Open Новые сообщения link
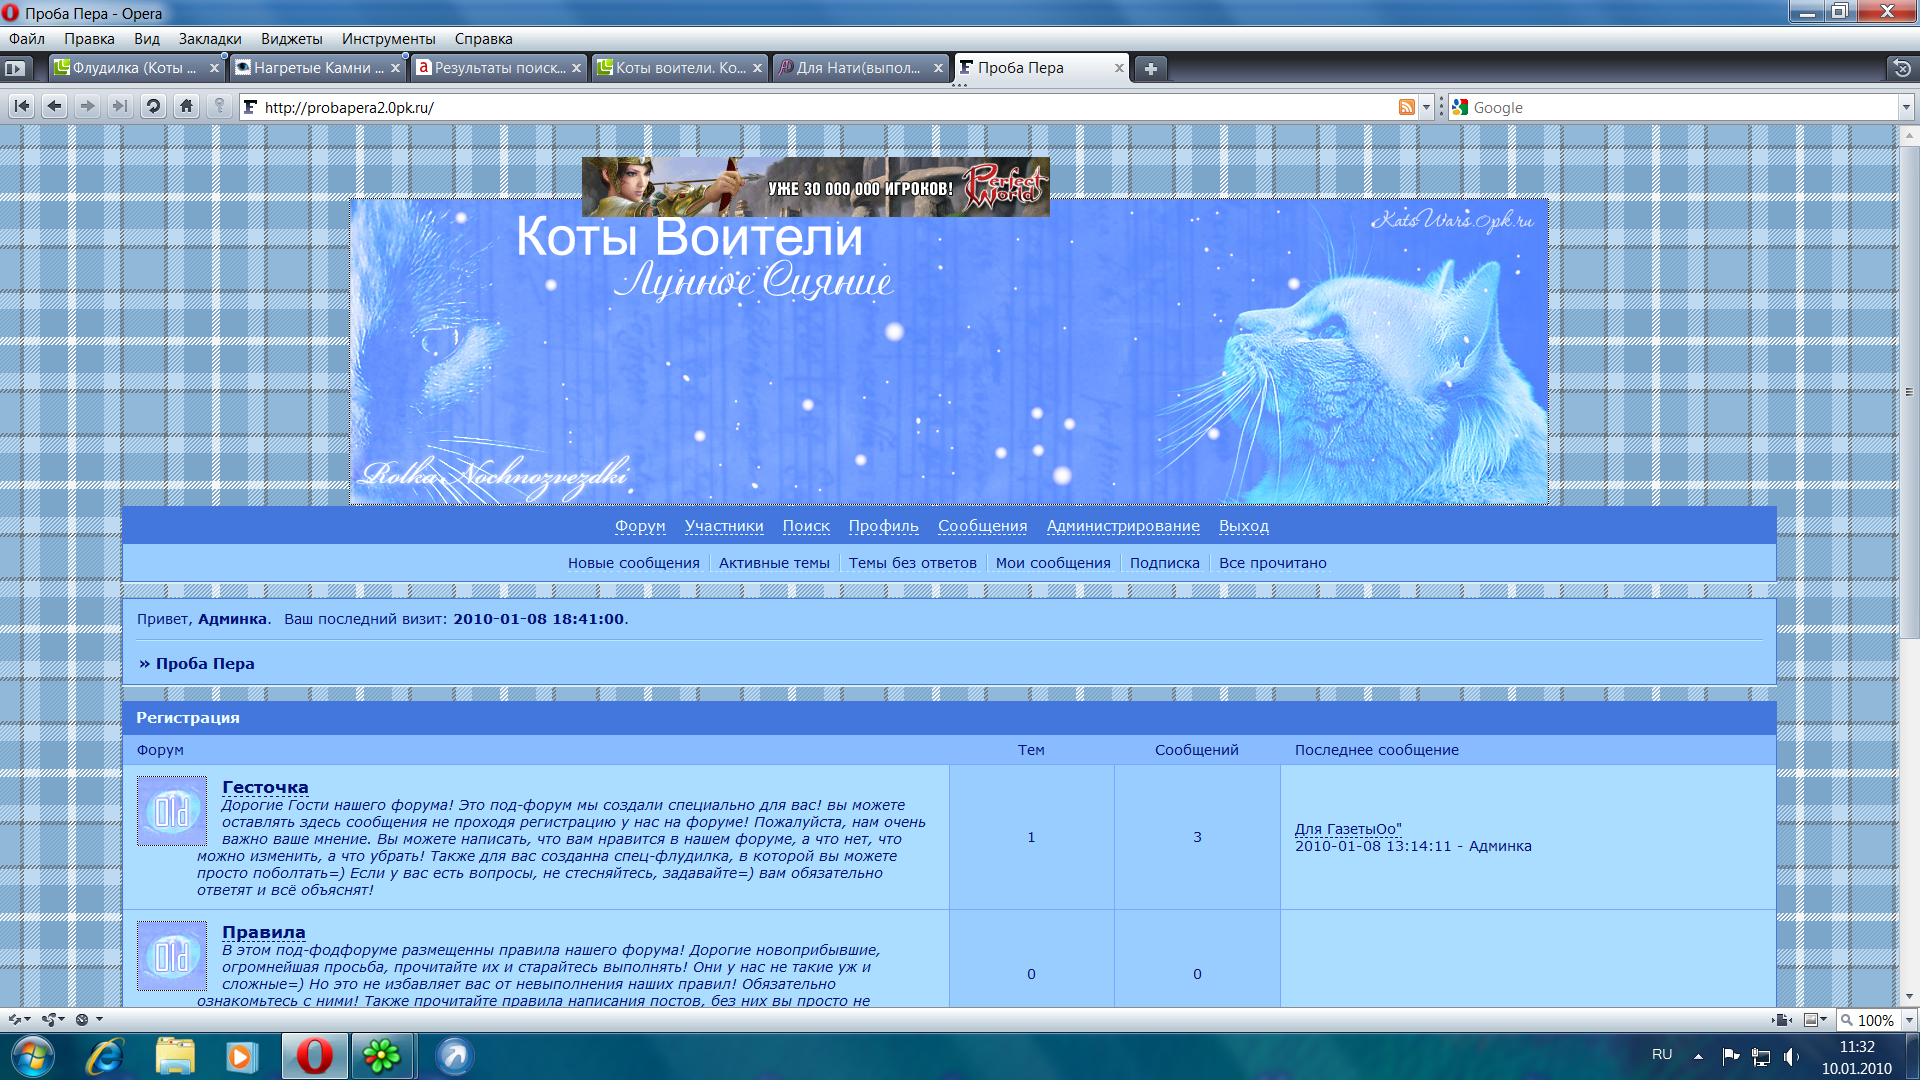This screenshot has width=1920, height=1080. pyautogui.click(x=634, y=563)
